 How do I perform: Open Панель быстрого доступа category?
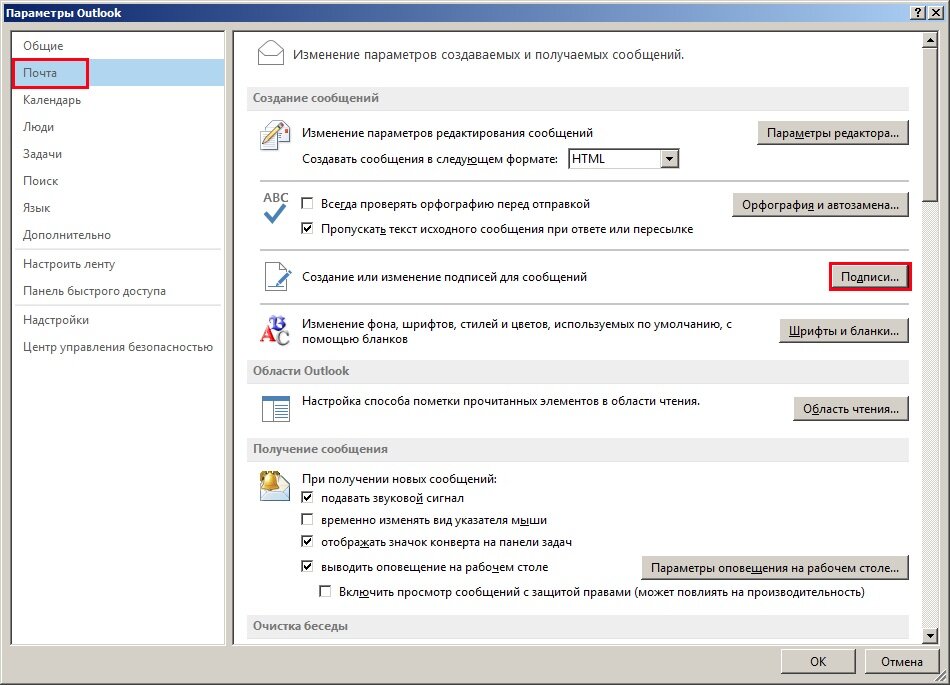point(118,291)
